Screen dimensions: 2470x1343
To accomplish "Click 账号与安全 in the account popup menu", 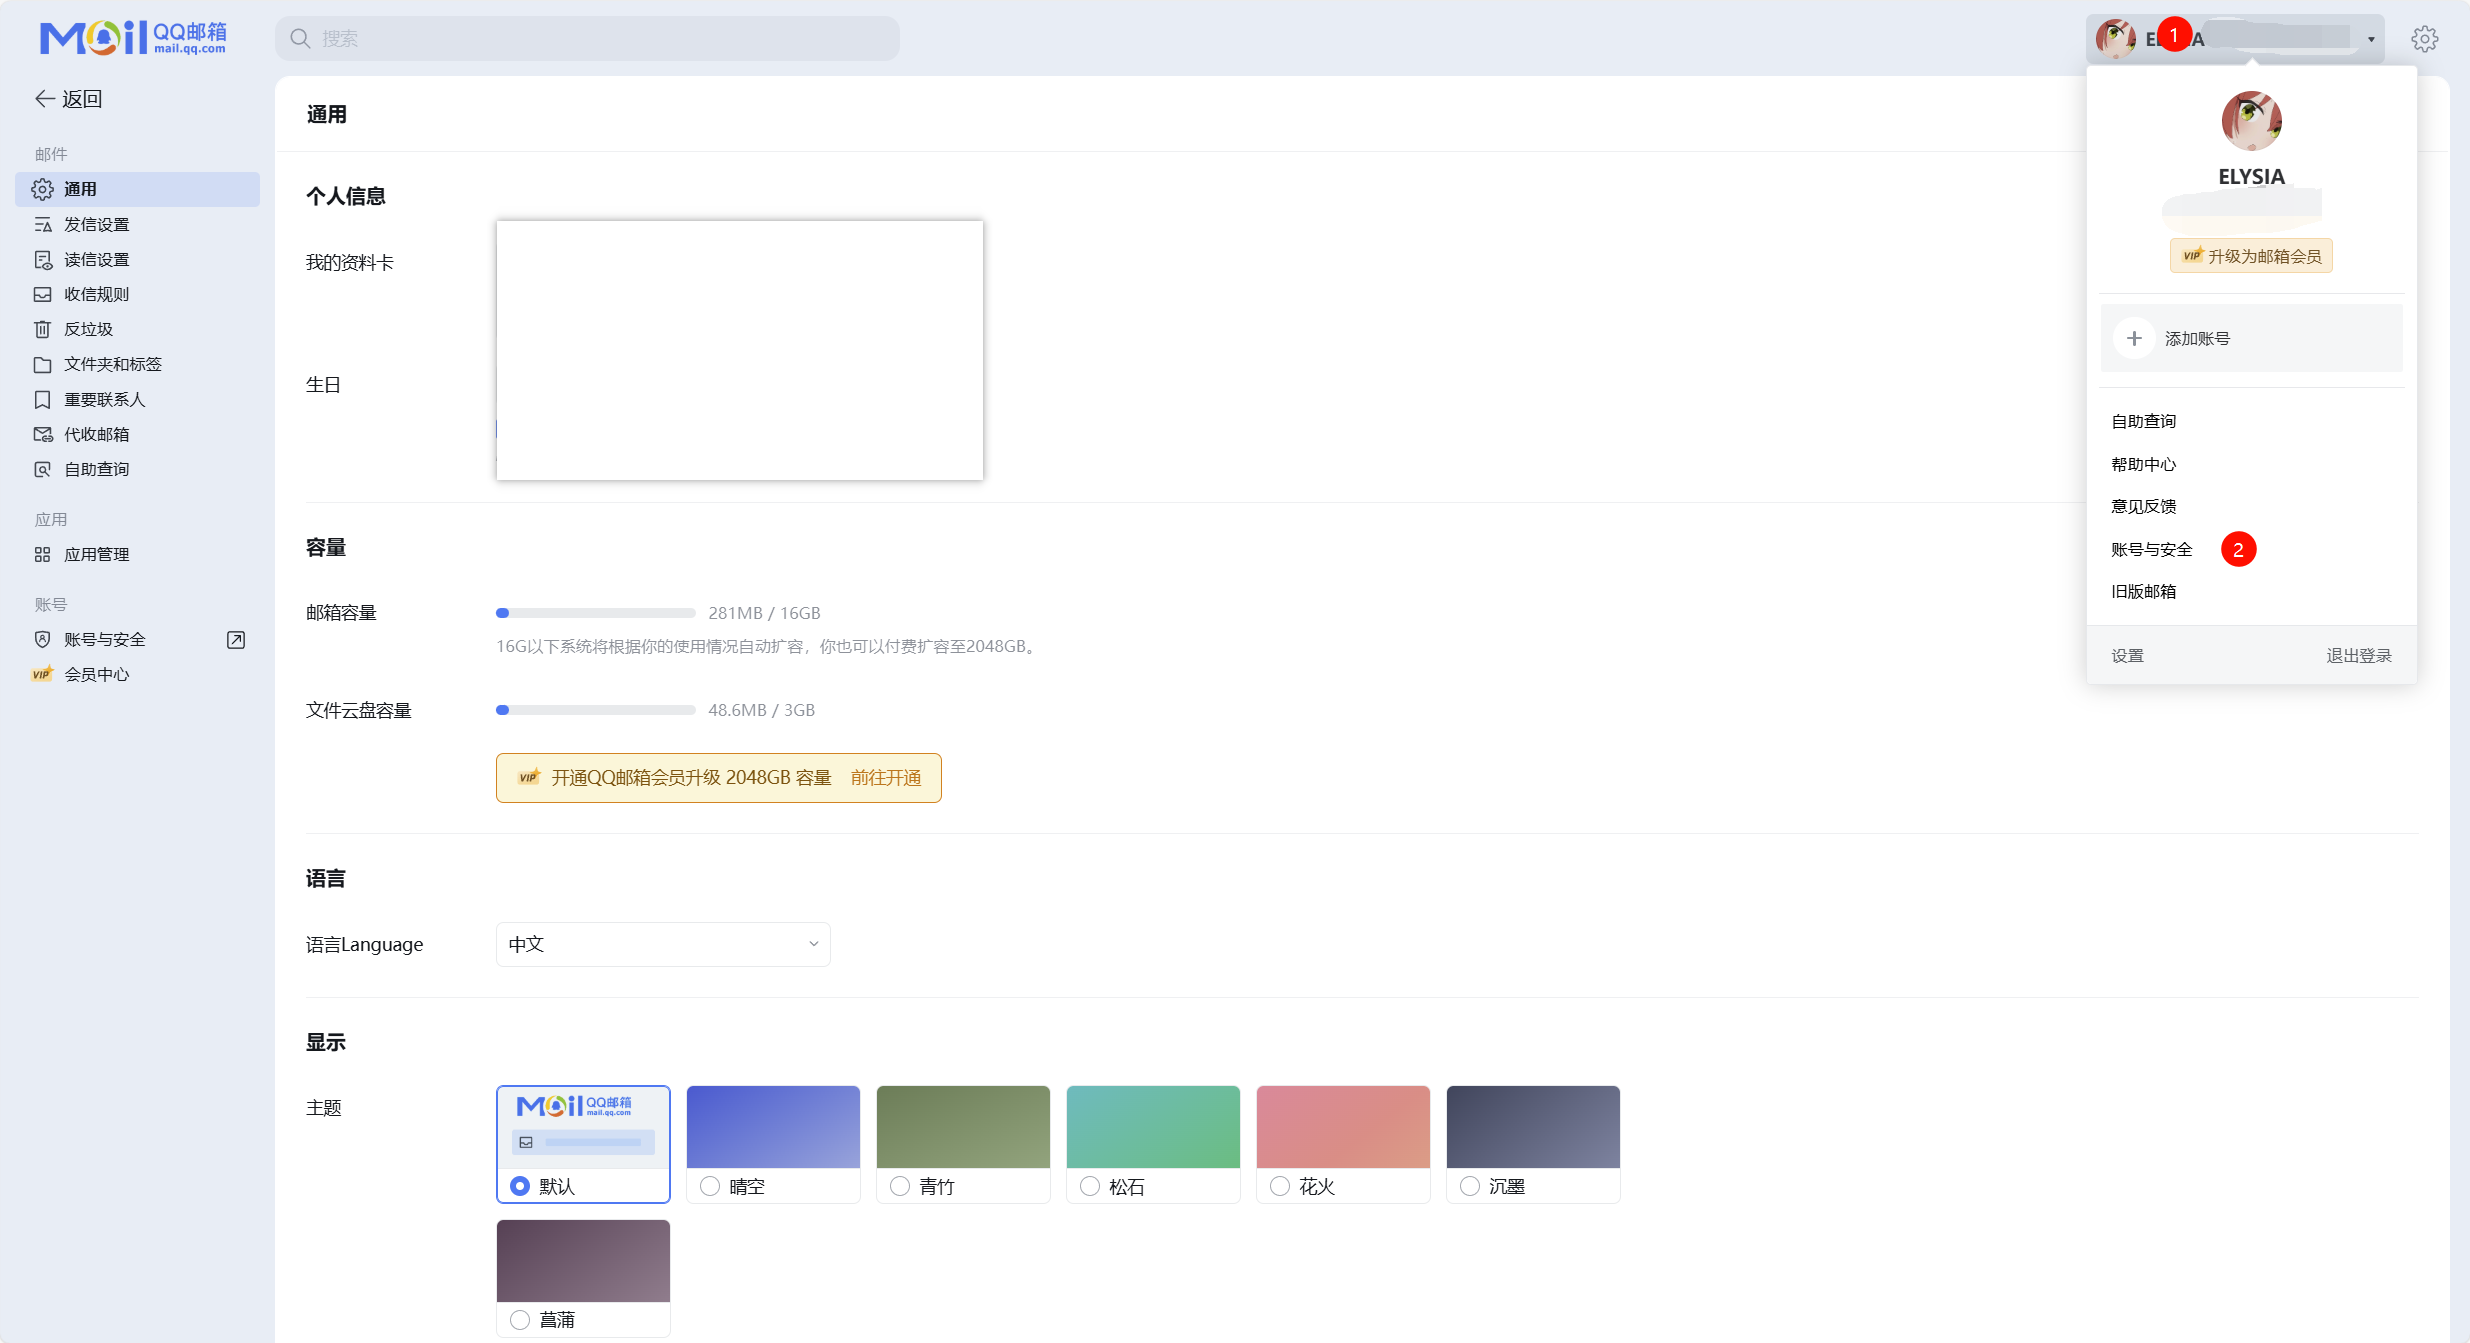I will [2152, 549].
